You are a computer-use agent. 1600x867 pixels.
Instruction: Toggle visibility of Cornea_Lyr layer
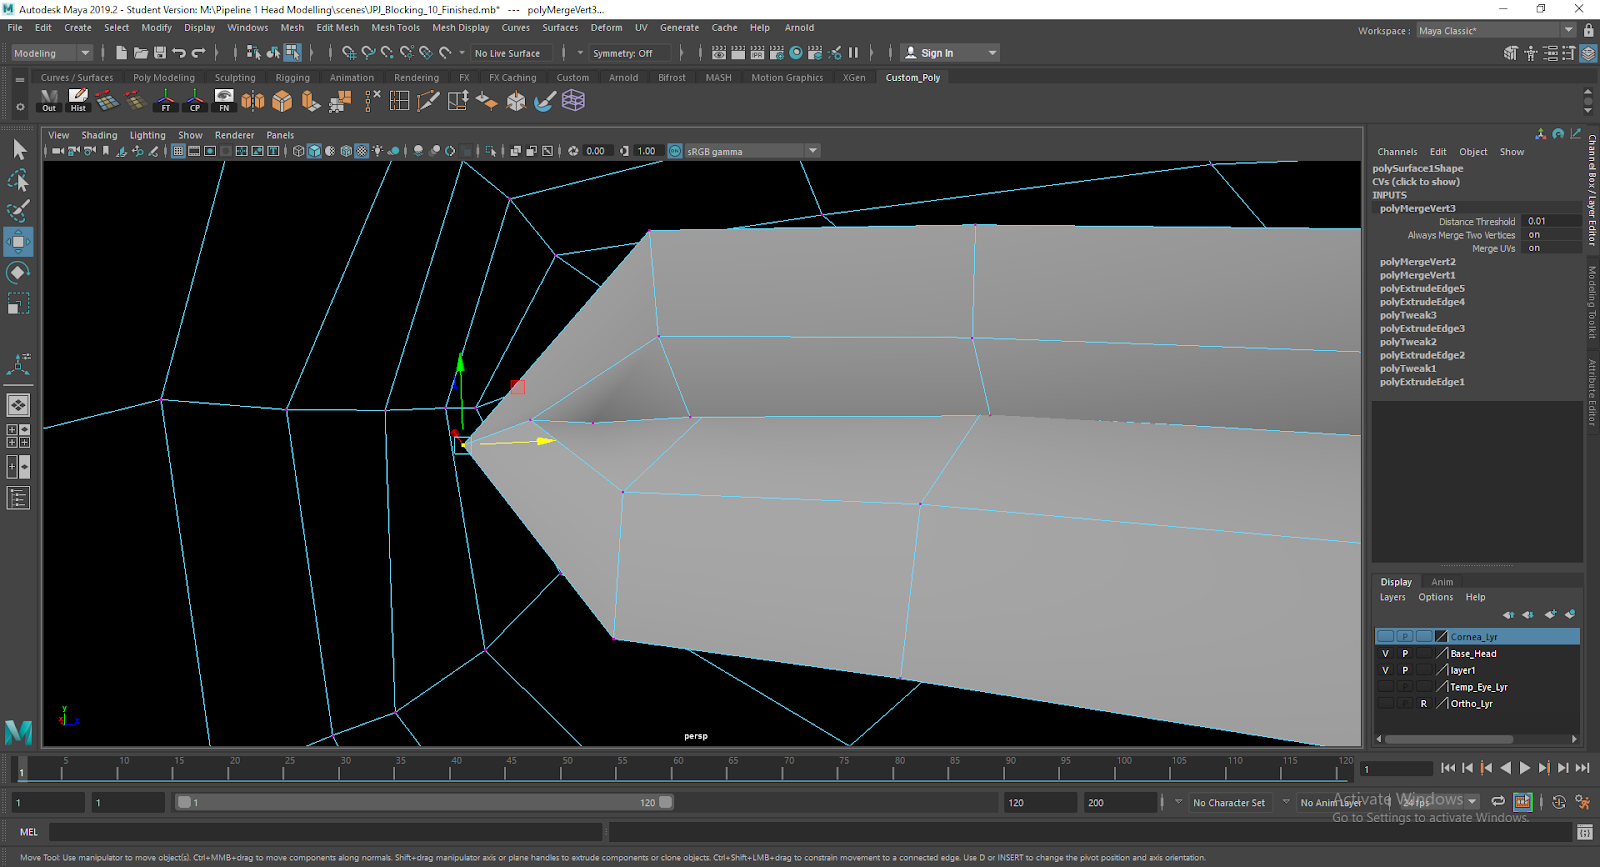(x=1385, y=637)
